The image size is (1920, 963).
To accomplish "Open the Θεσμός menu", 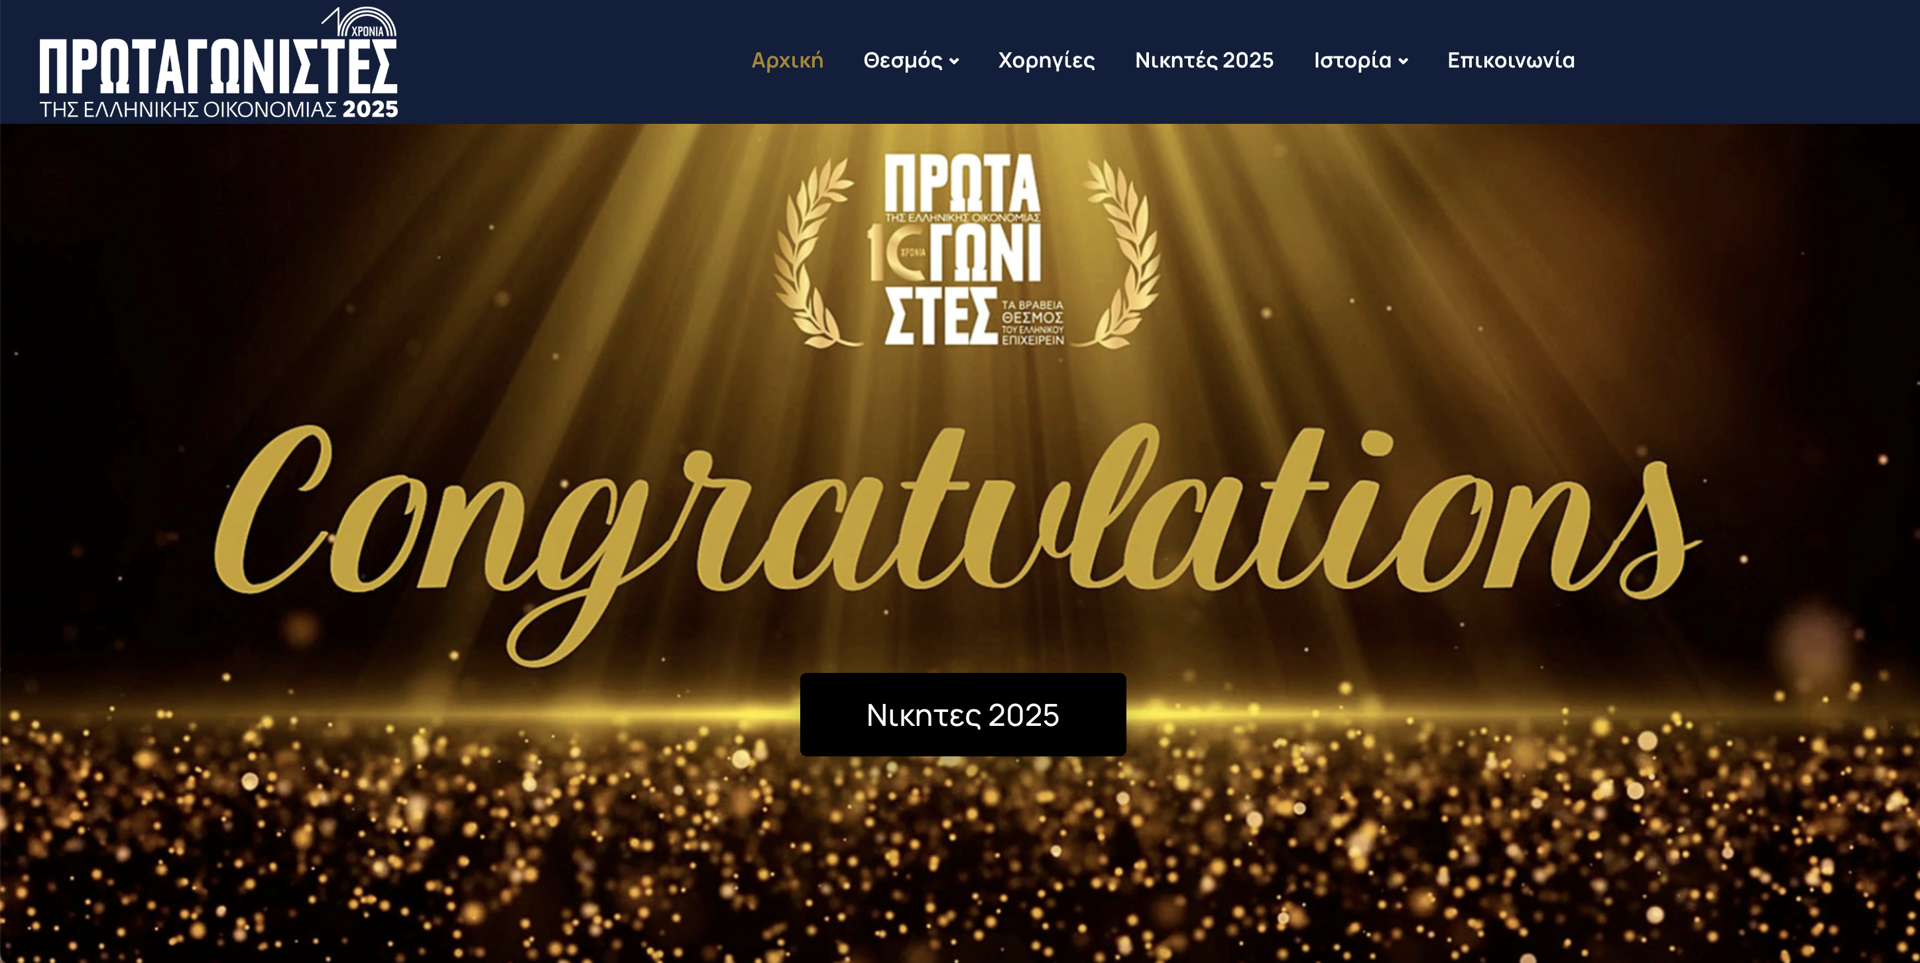I will pos(902,61).
